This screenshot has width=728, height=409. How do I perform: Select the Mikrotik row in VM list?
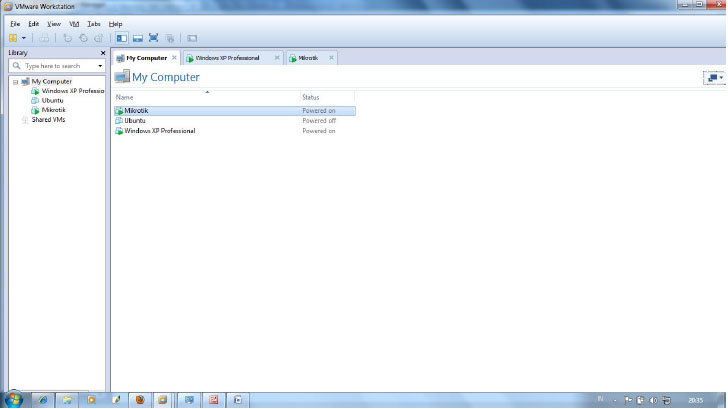click(x=235, y=111)
